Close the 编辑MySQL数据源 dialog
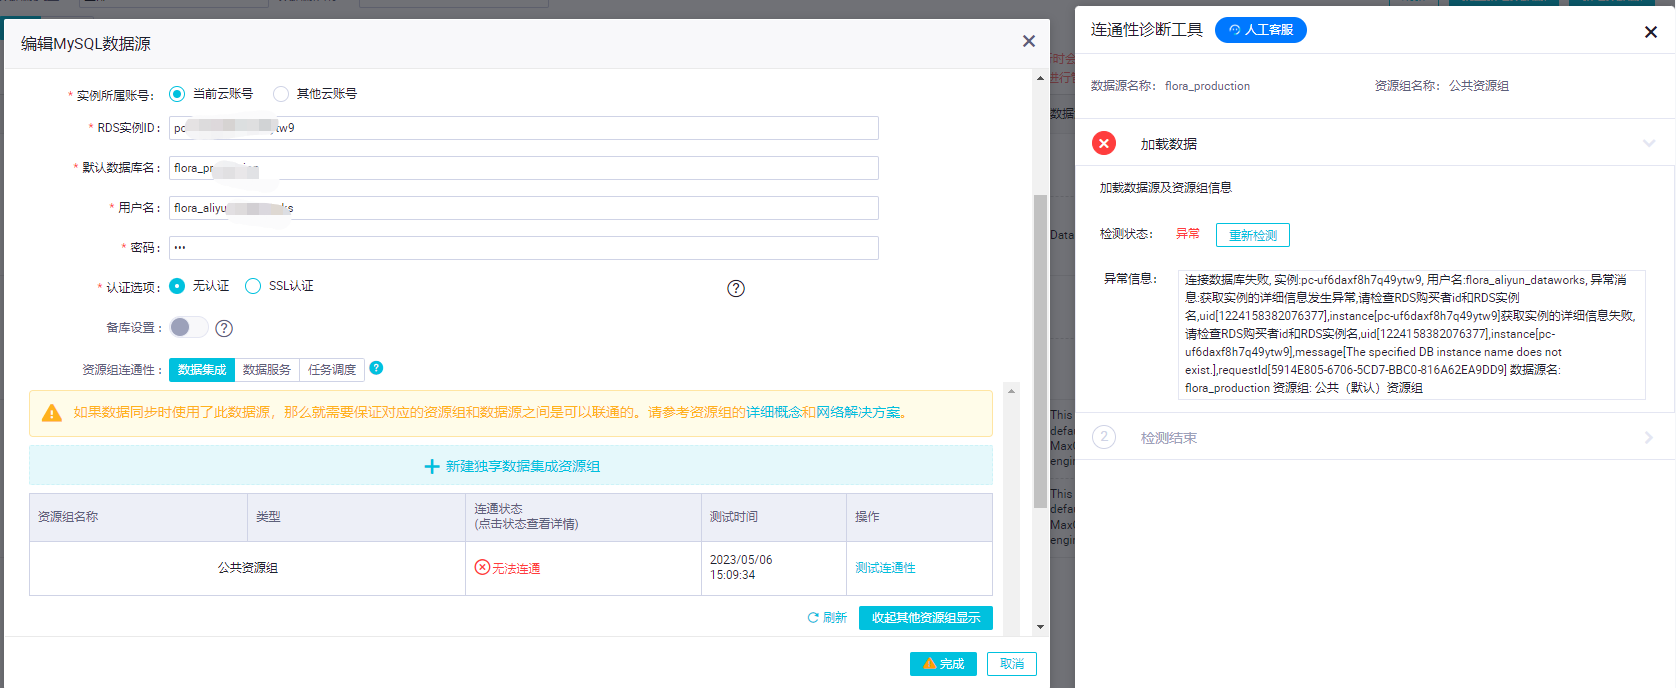1676x688 pixels. tap(1028, 41)
